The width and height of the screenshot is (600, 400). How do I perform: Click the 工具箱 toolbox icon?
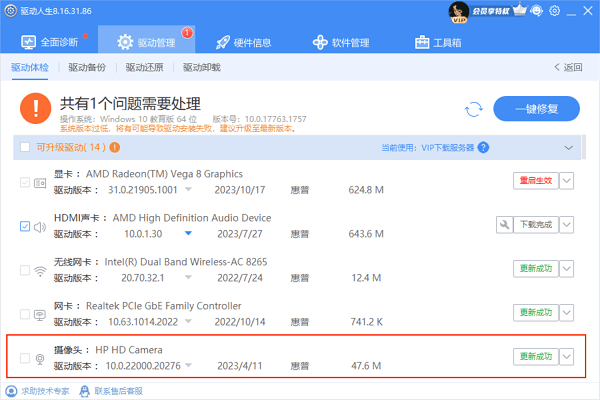422,42
